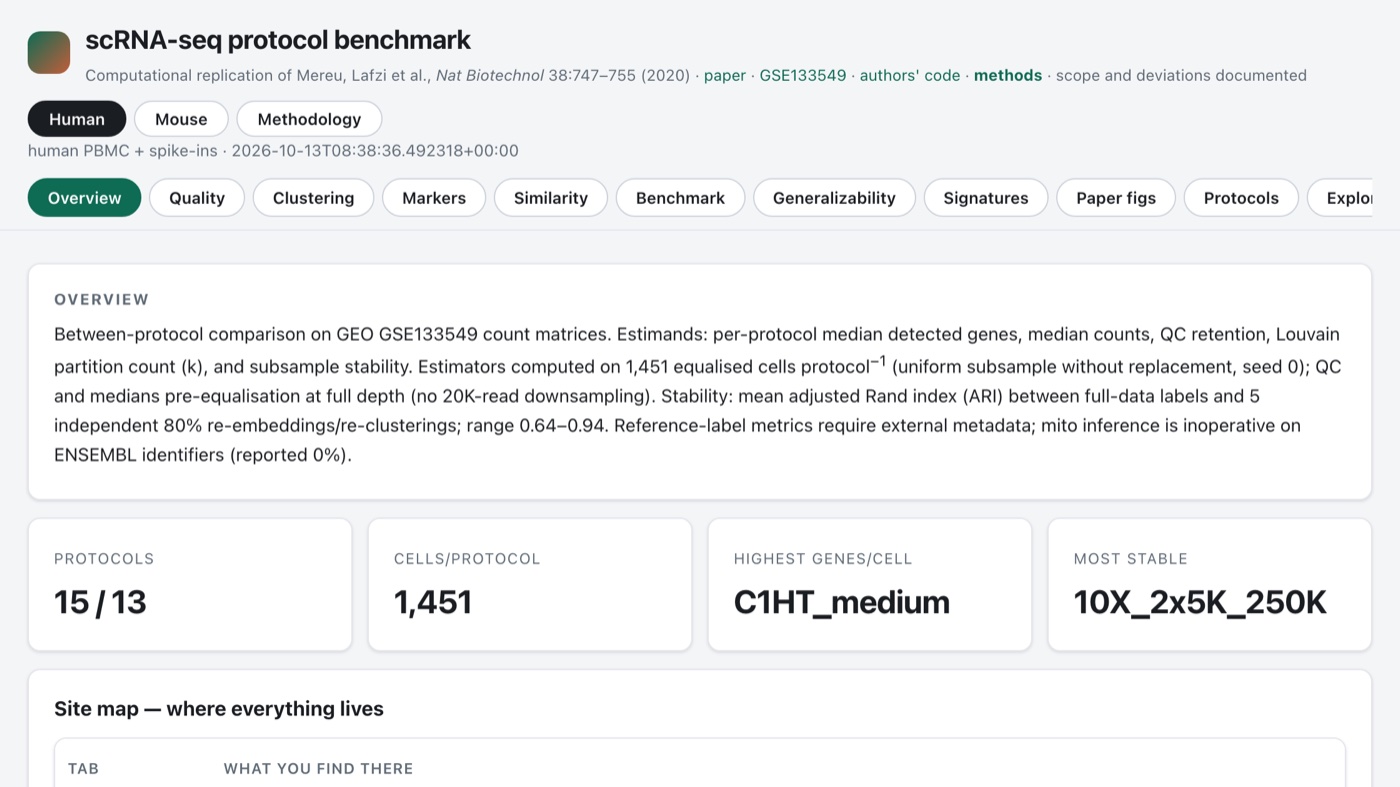
Task: Click the 10X_2x5K_250K most stable value
Action: coord(1200,602)
